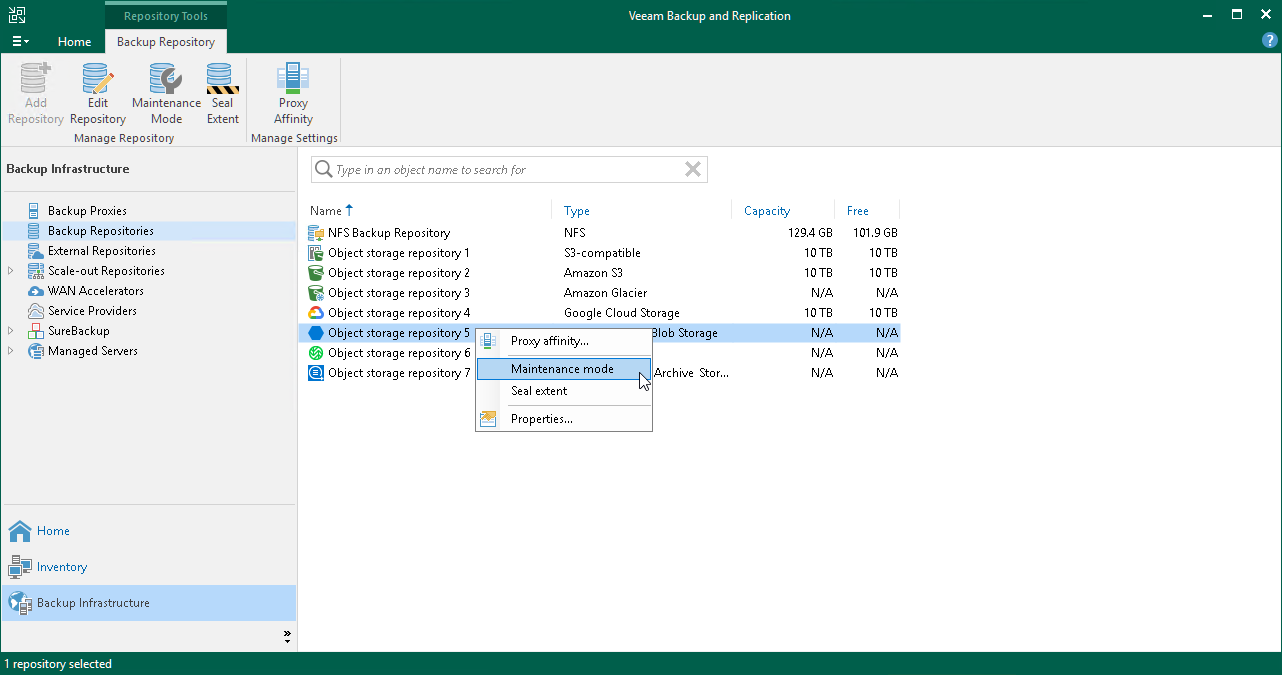Click the 101.9 GB free value
The height and width of the screenshot is (675, 1282).
[874, 233]
